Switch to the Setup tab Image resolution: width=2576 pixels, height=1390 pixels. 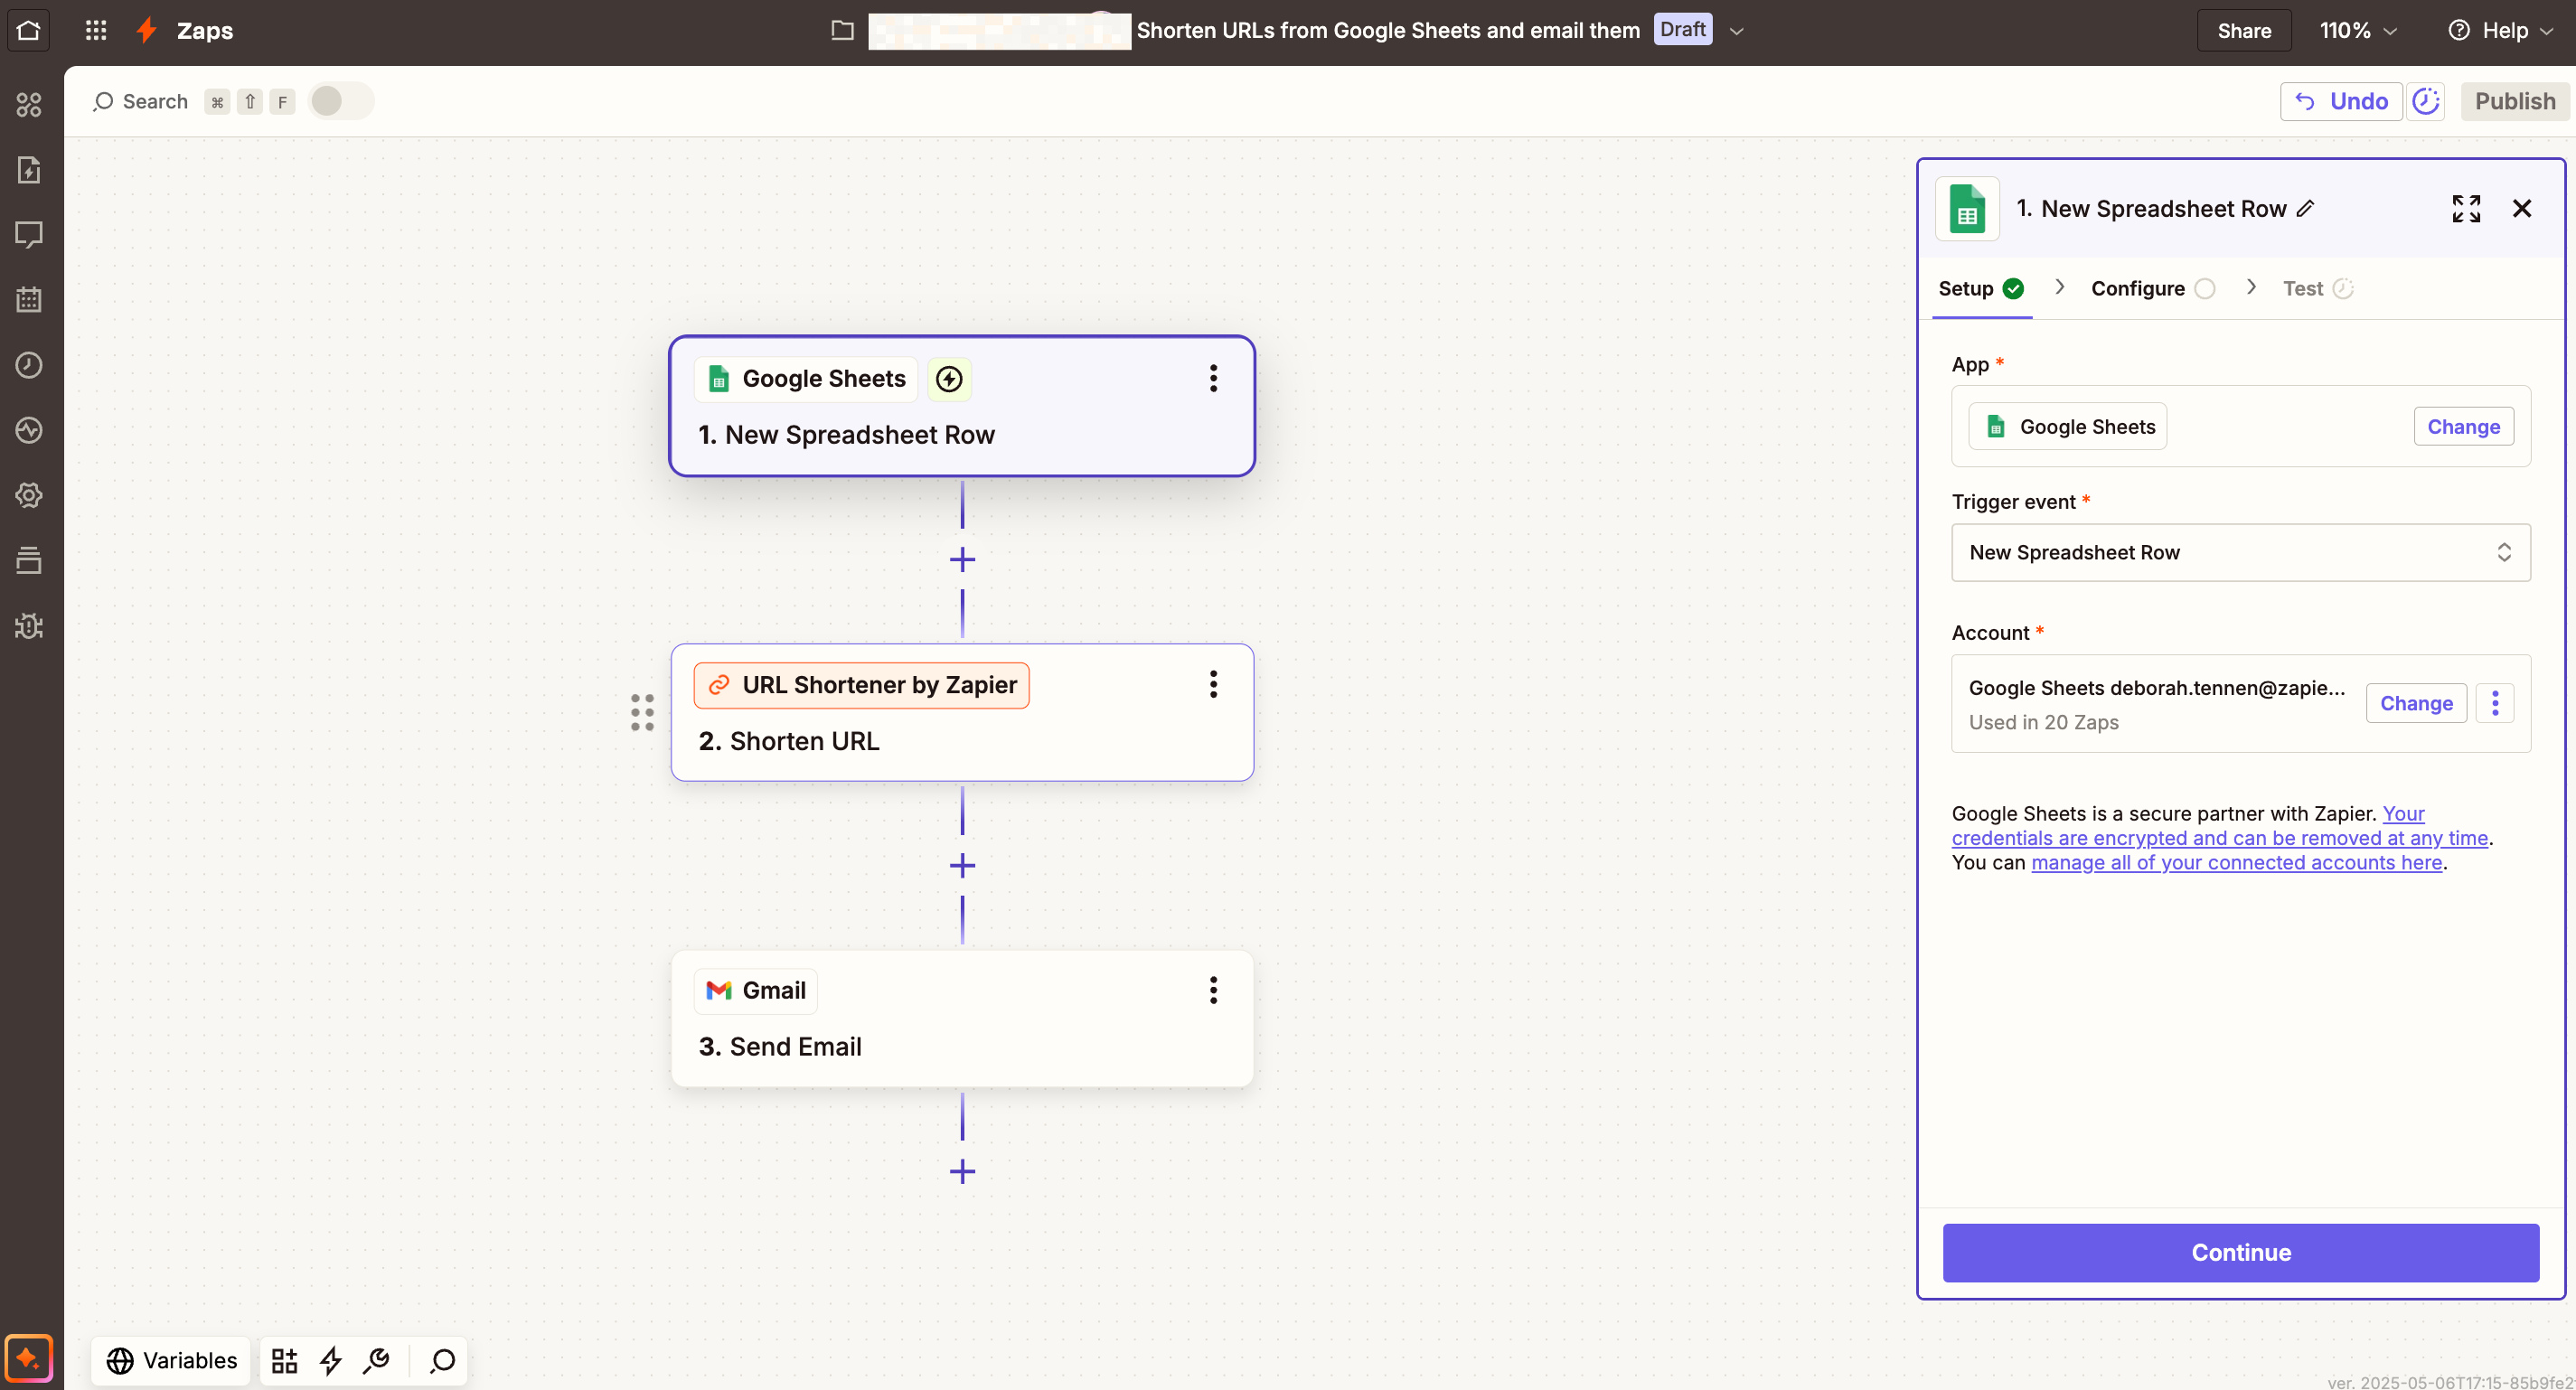click(x=1980, y=288)
